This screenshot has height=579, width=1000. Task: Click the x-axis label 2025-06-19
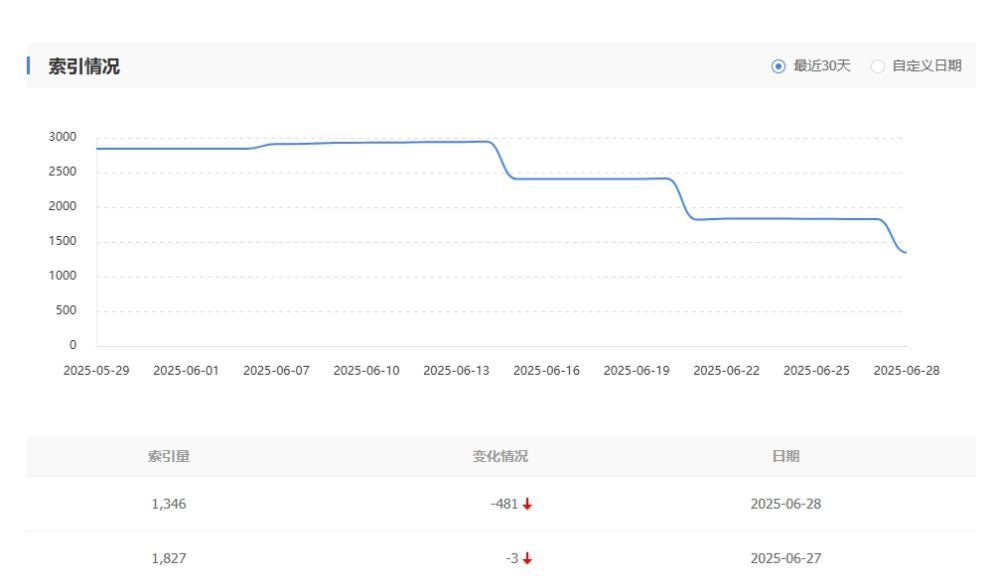(x=636, y=370)
